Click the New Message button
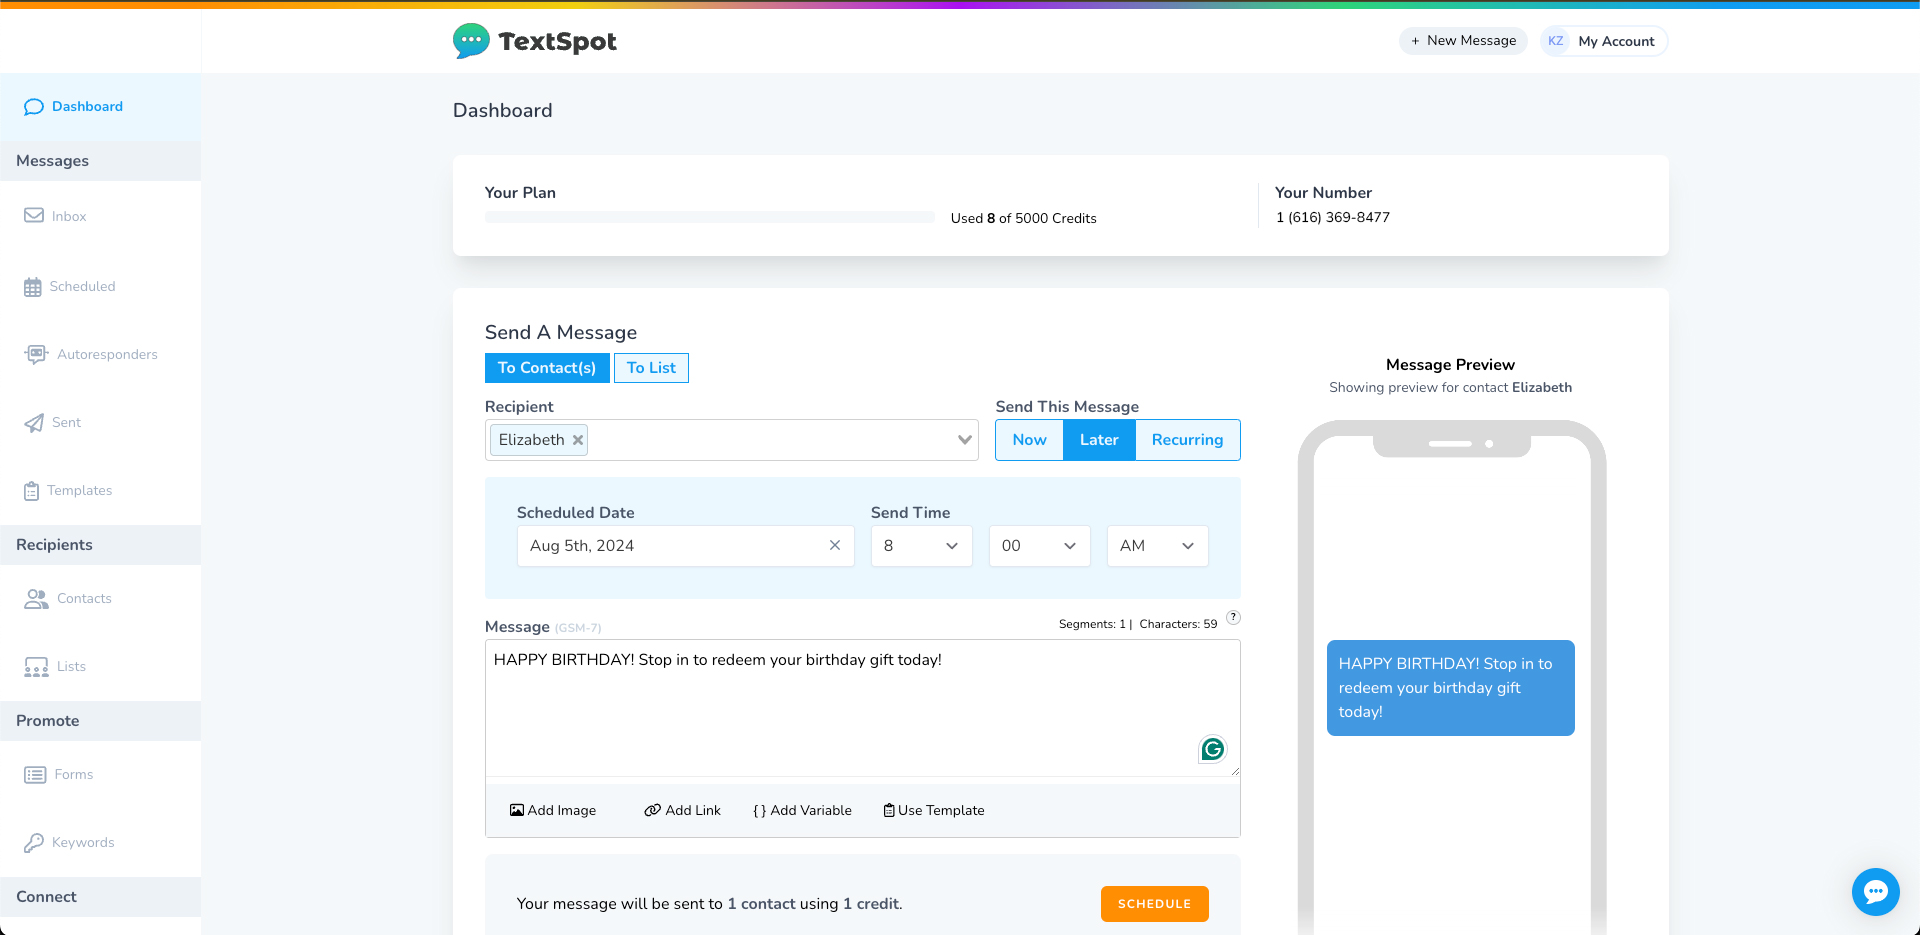The width and height of the screenshot is (1920, 935). click(1463, 41)
